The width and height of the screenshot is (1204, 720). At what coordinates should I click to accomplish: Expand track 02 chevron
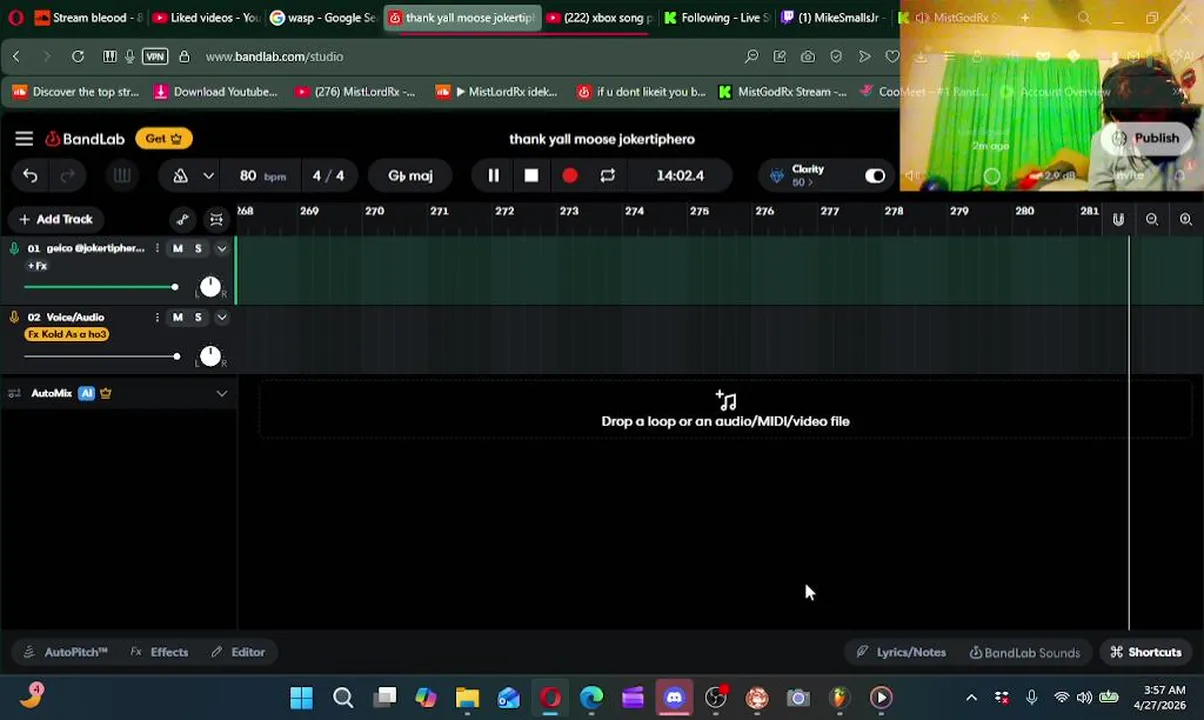[222, 317]
